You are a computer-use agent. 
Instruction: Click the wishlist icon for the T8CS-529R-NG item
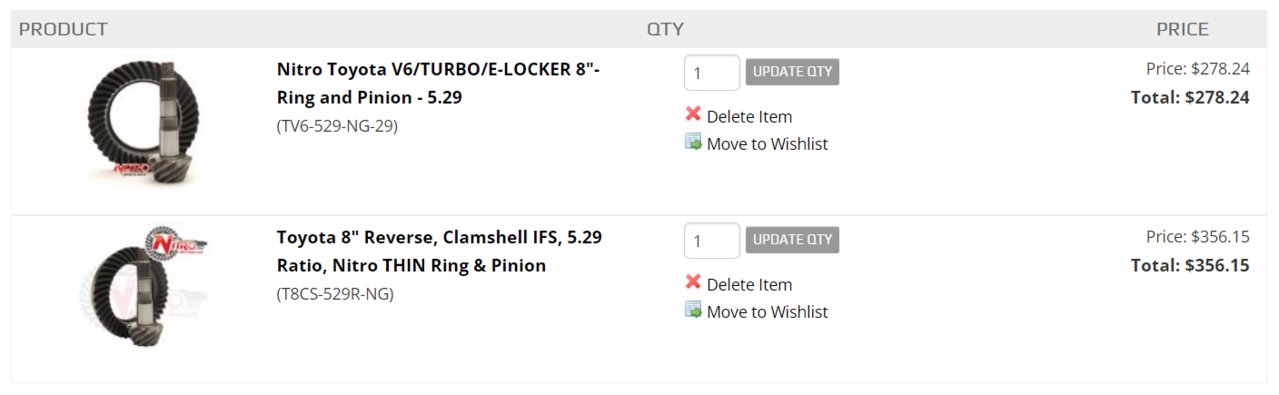(x=693, y=310)
